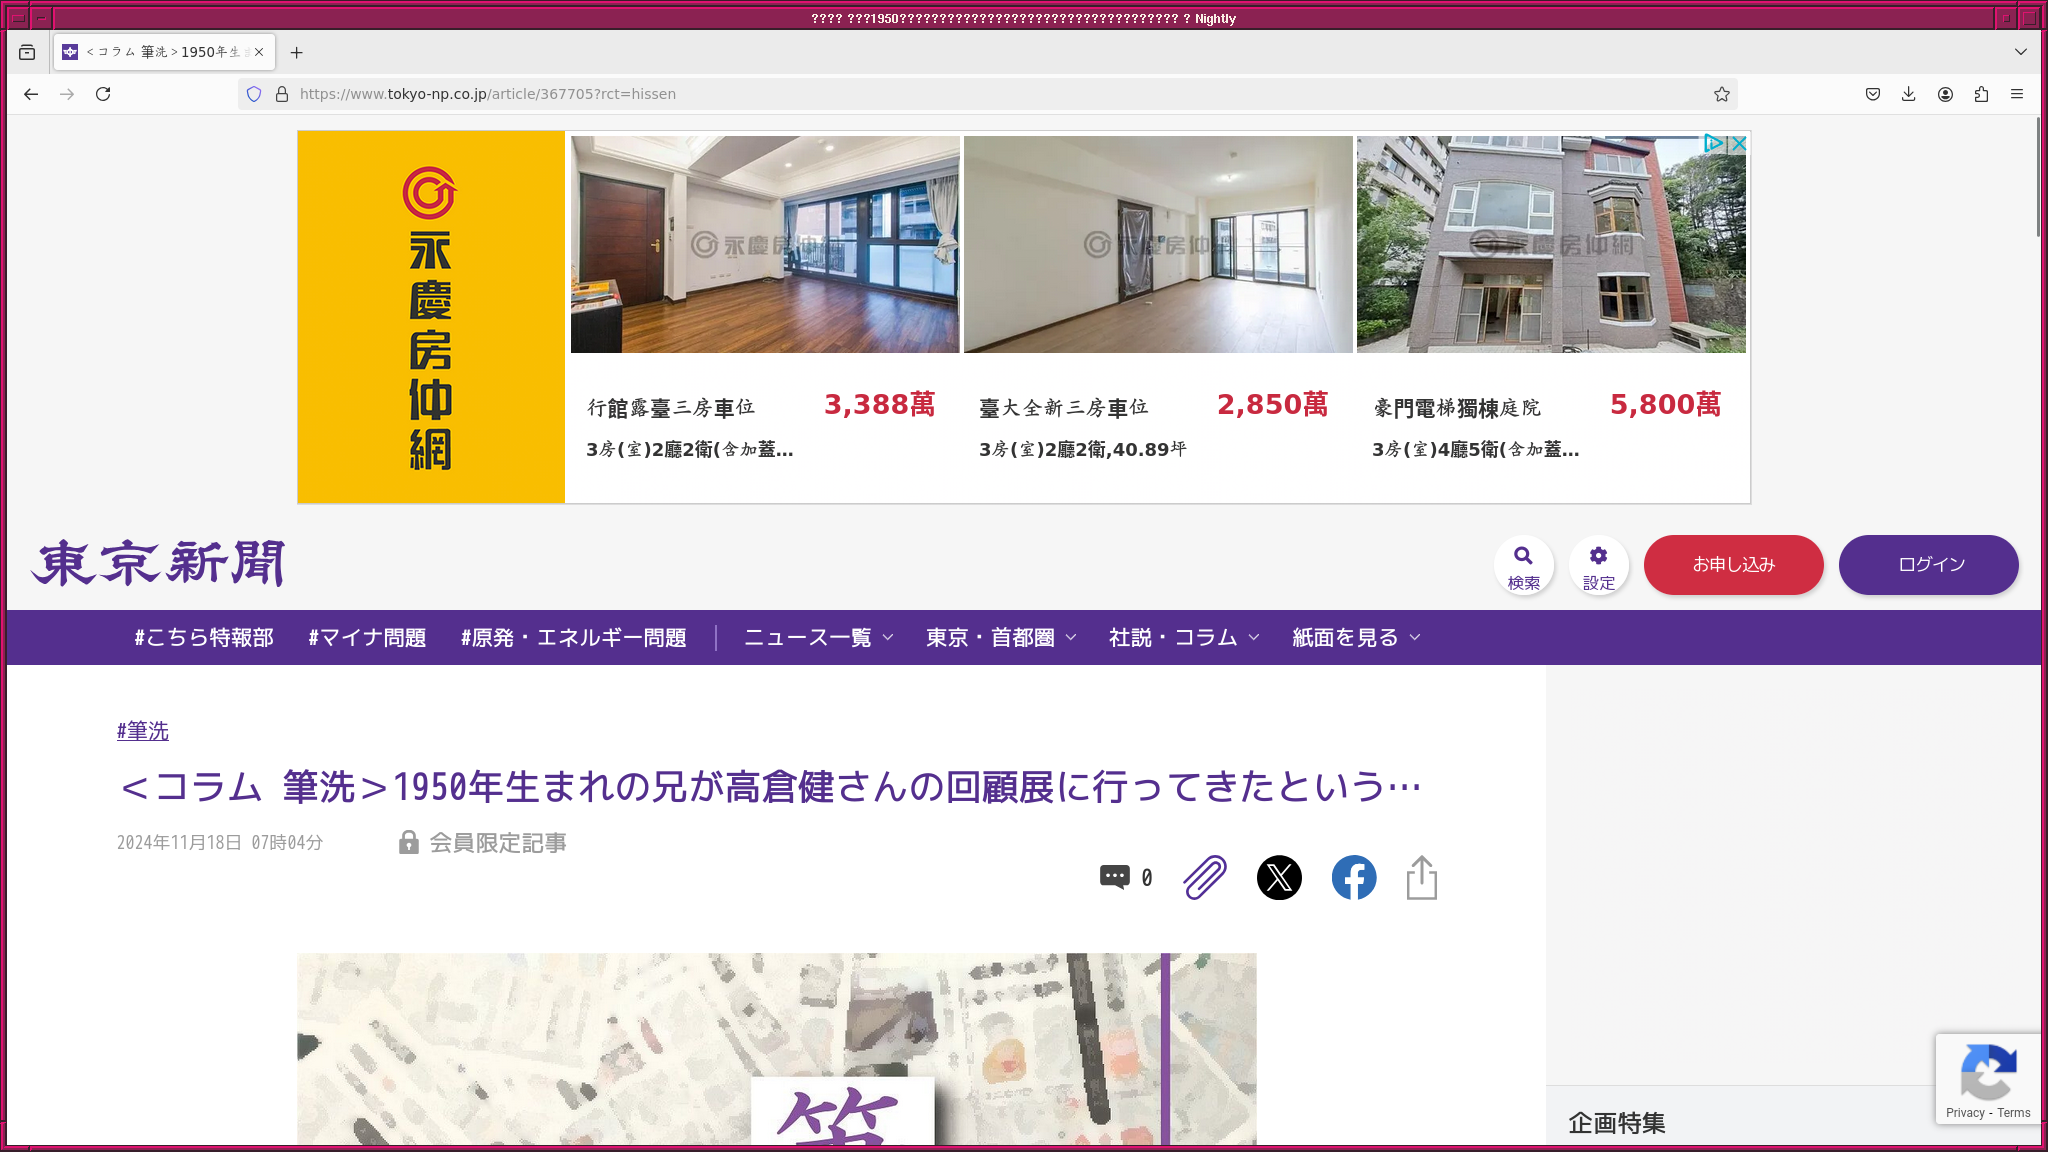The height and width of the screenshot is (1152, 2048).
Task: Open the #こちら特報部 nav item
Action: coord(204,638)
